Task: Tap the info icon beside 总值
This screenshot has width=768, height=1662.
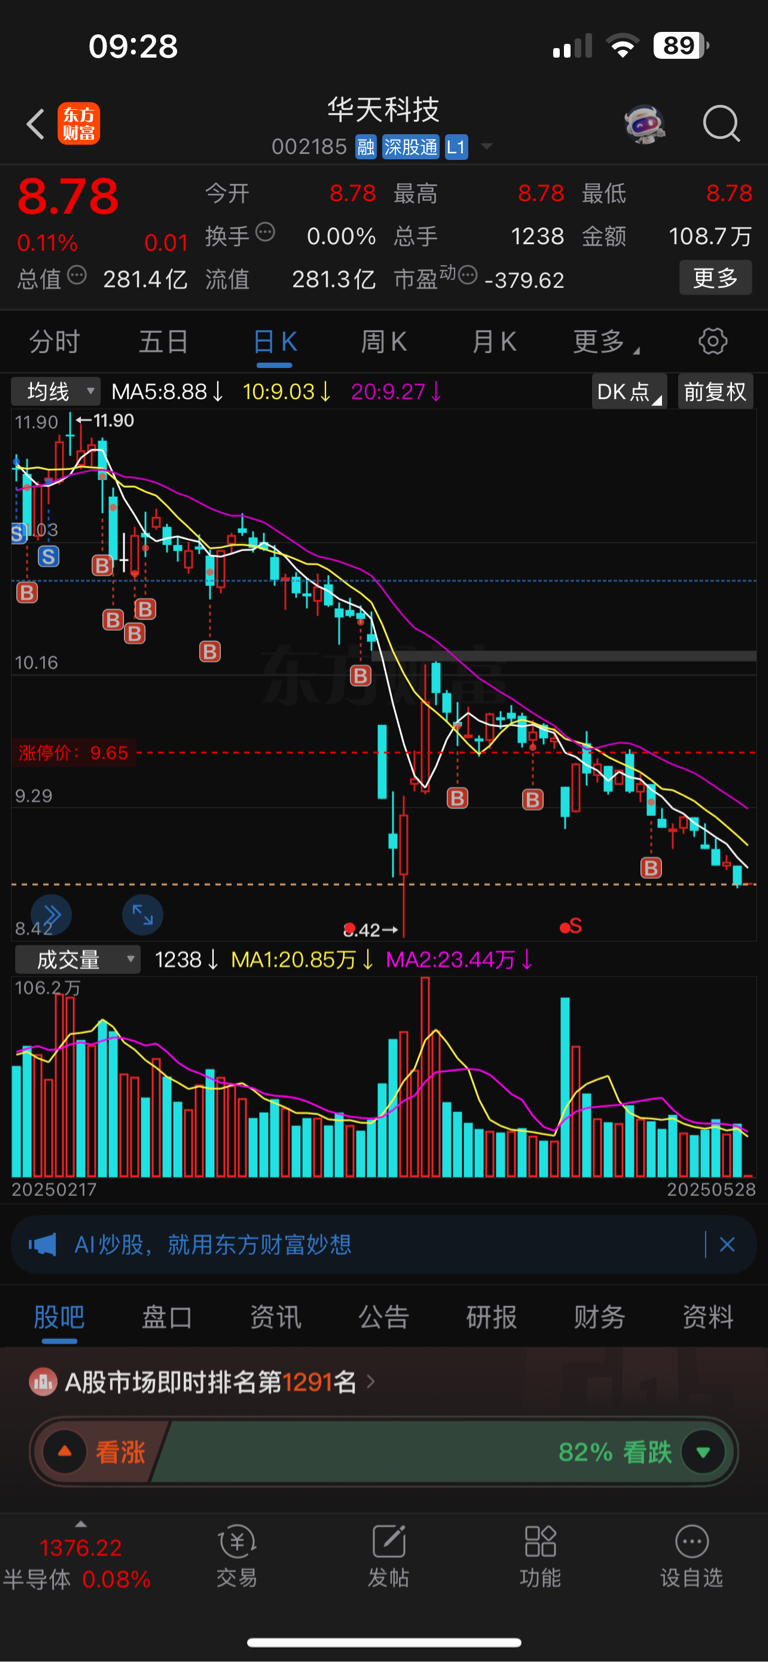Action: pyautogui.click(x=77, y=275)
